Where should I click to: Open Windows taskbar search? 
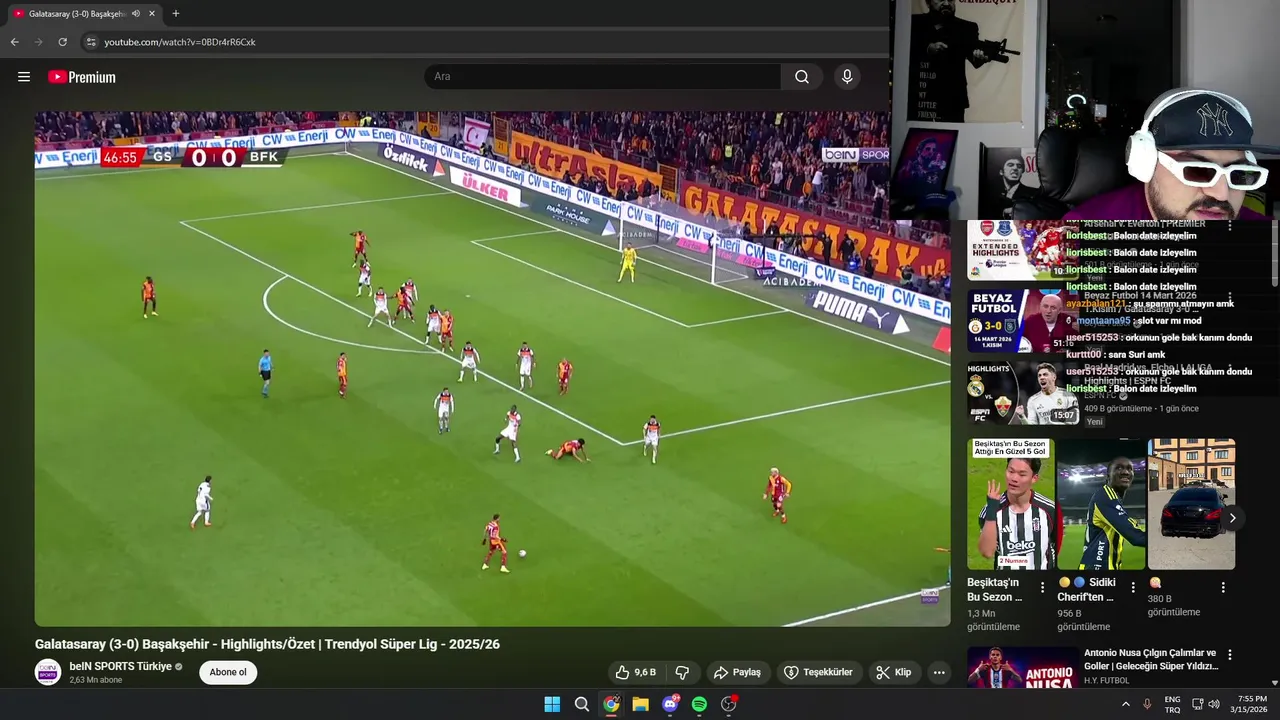581,704
